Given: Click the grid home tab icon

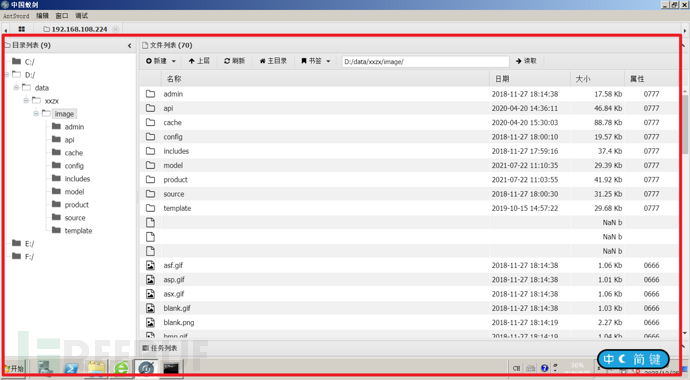Looking at the screenshot, I should 22,29.
